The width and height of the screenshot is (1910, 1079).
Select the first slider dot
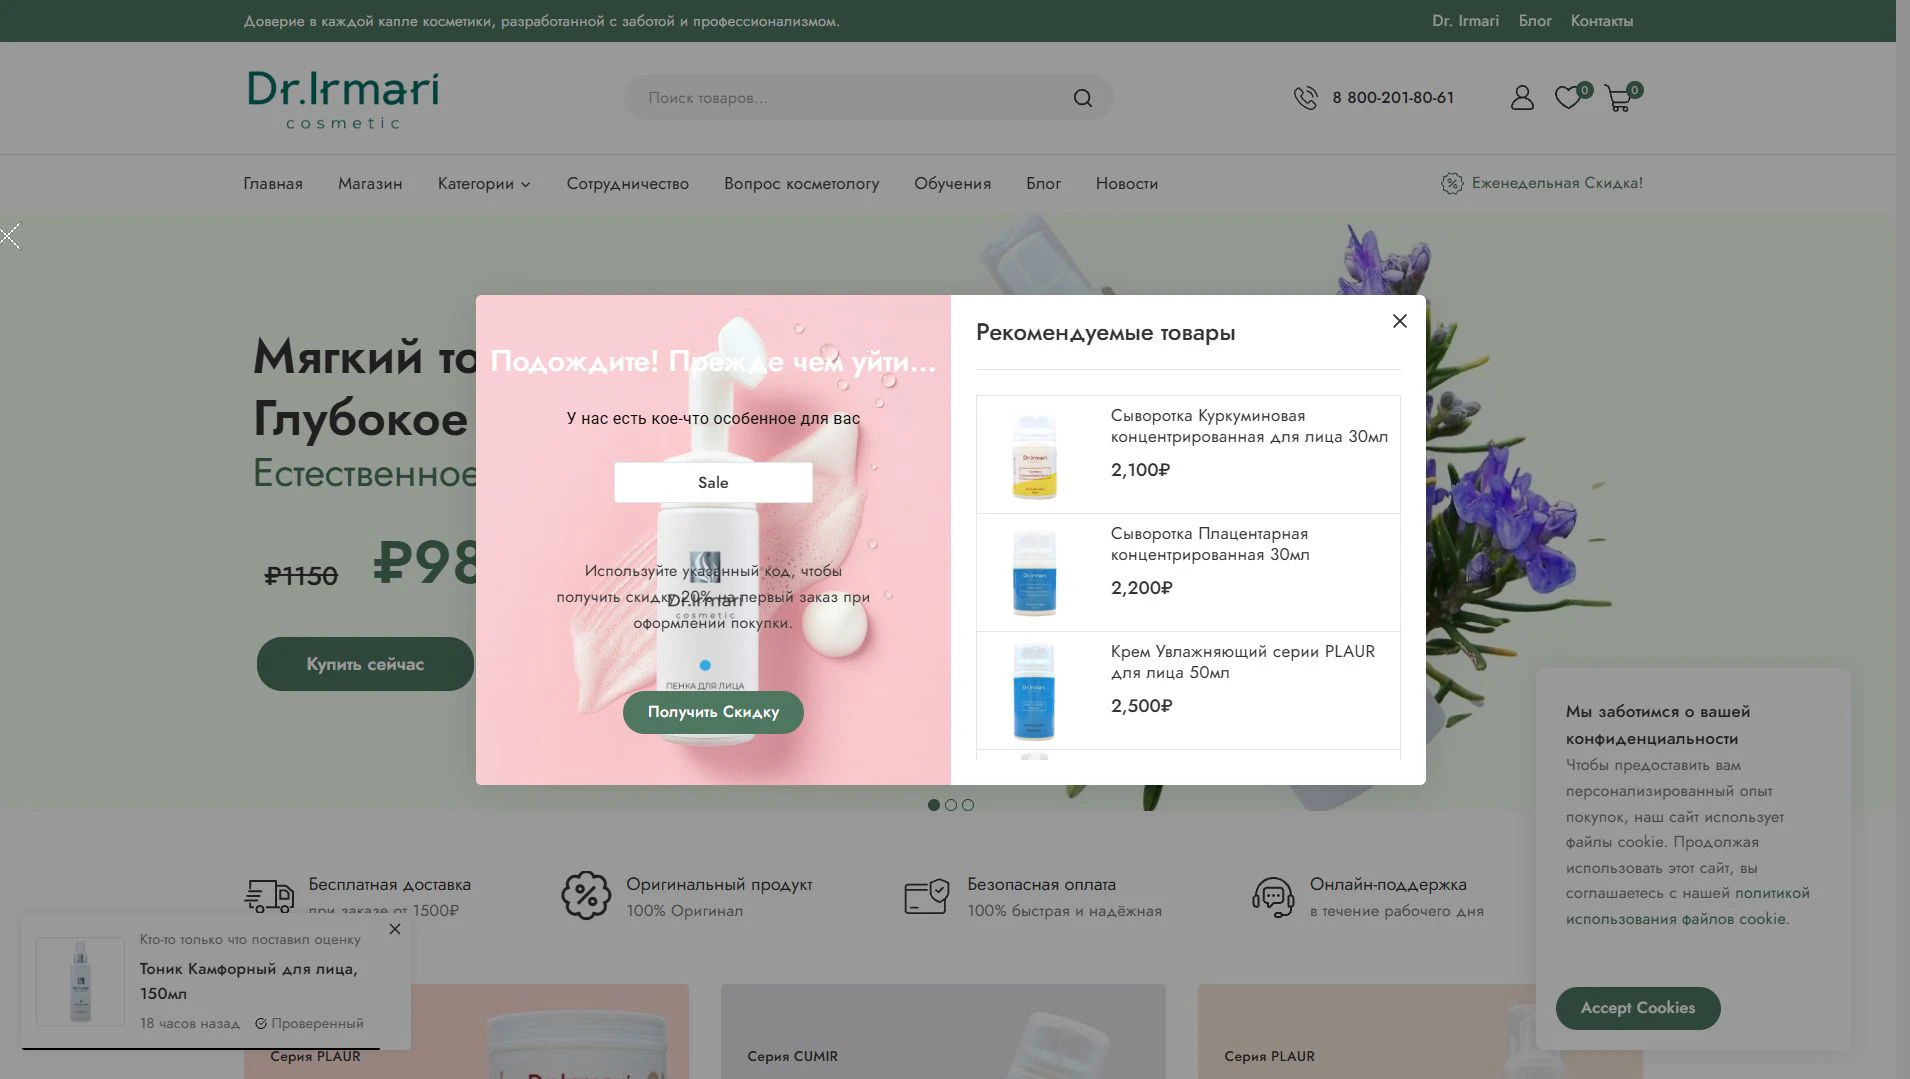[x=934, y=805]
